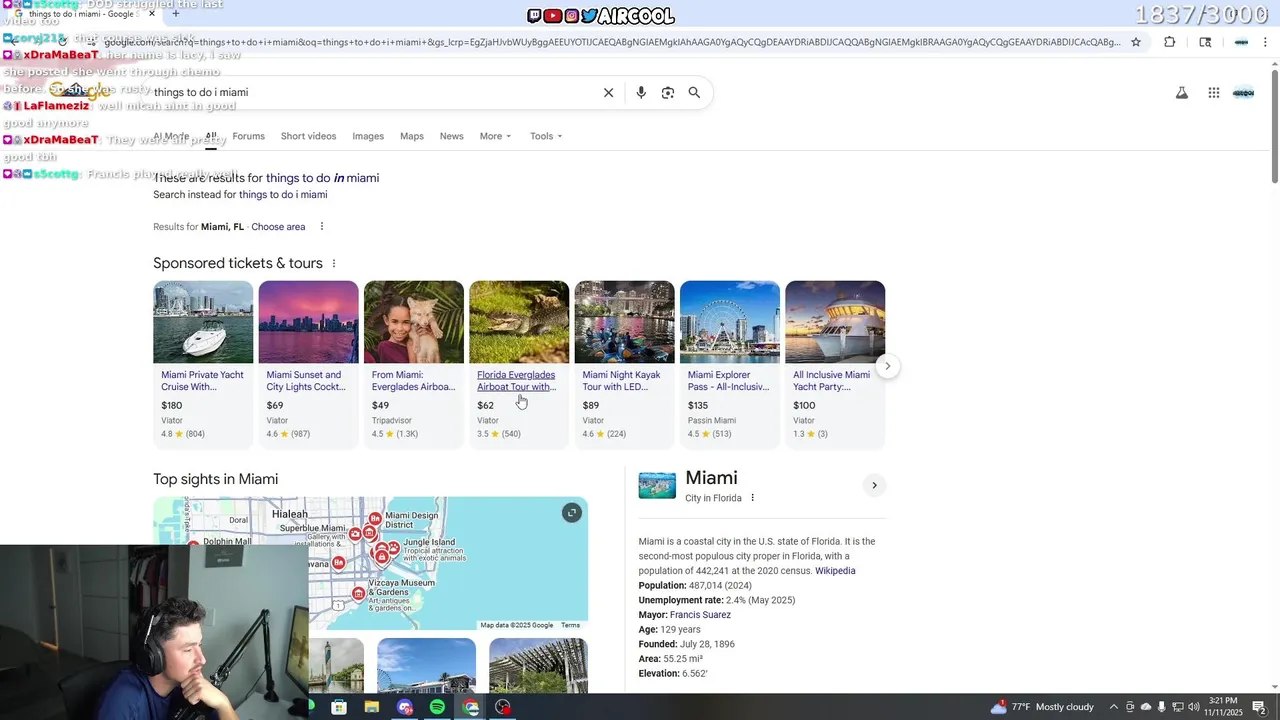Open the Tools dropdown
The image size is (1280, 720).
(546, 136)
